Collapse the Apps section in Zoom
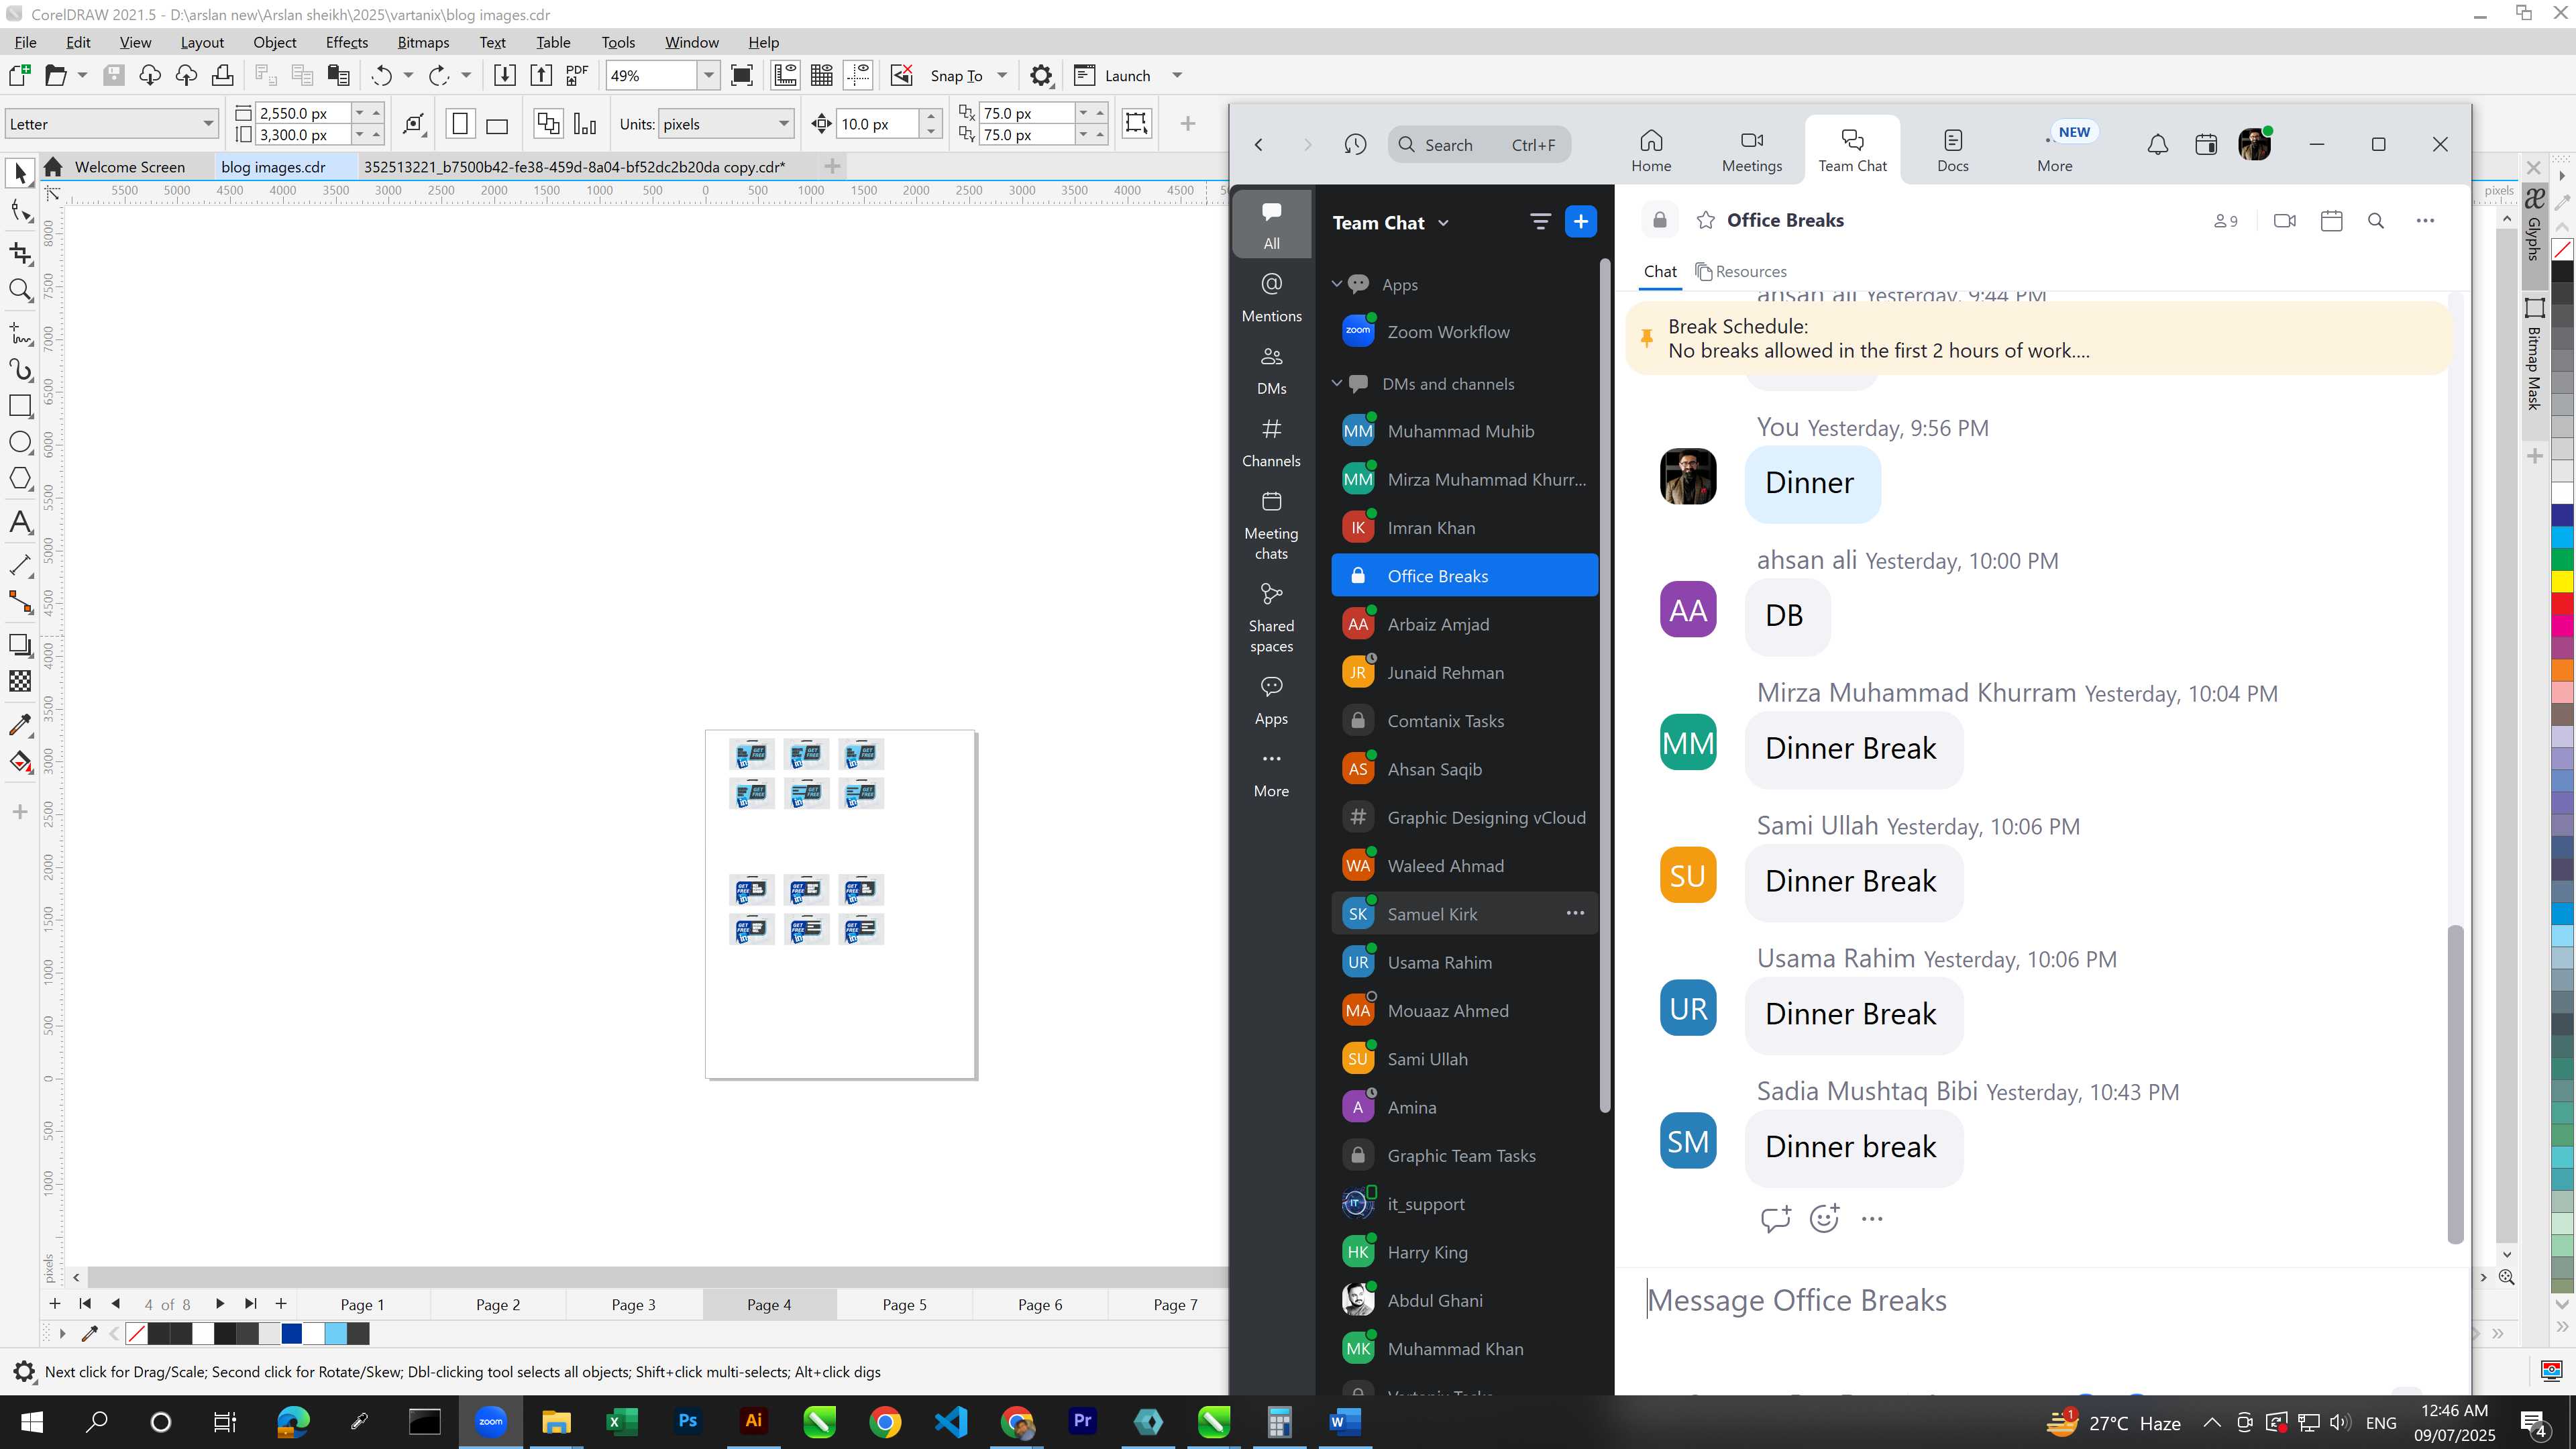Viewport: 2576px width, 1449px height. [1336, 284]
